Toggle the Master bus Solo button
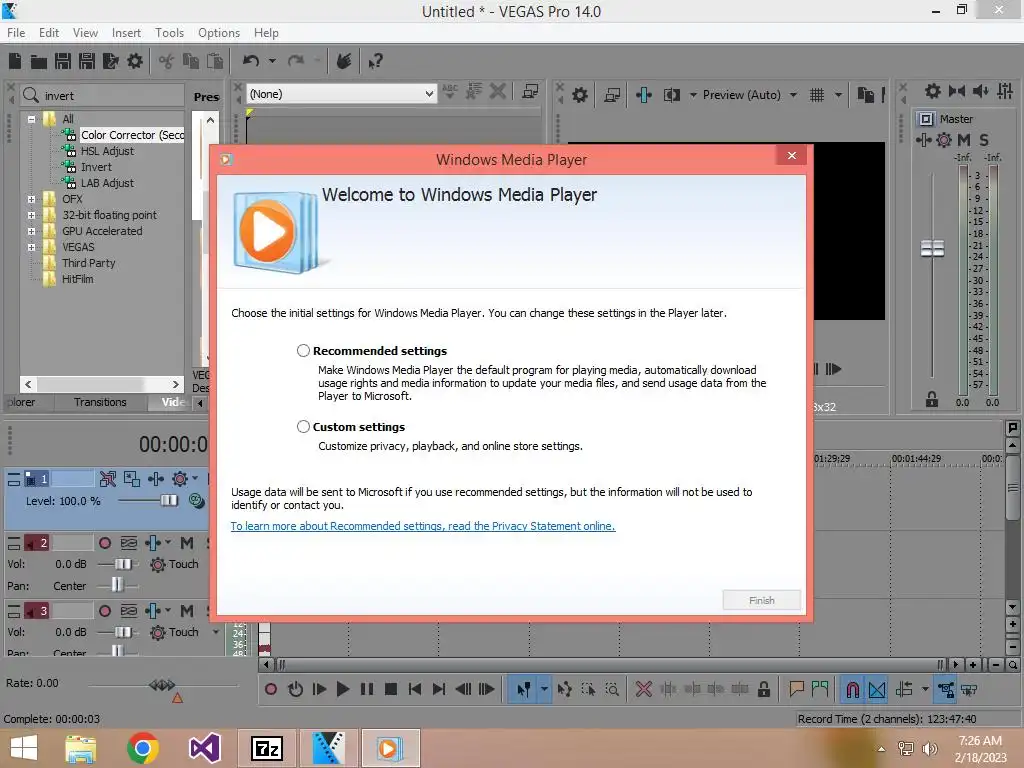 tap(984, 140)
